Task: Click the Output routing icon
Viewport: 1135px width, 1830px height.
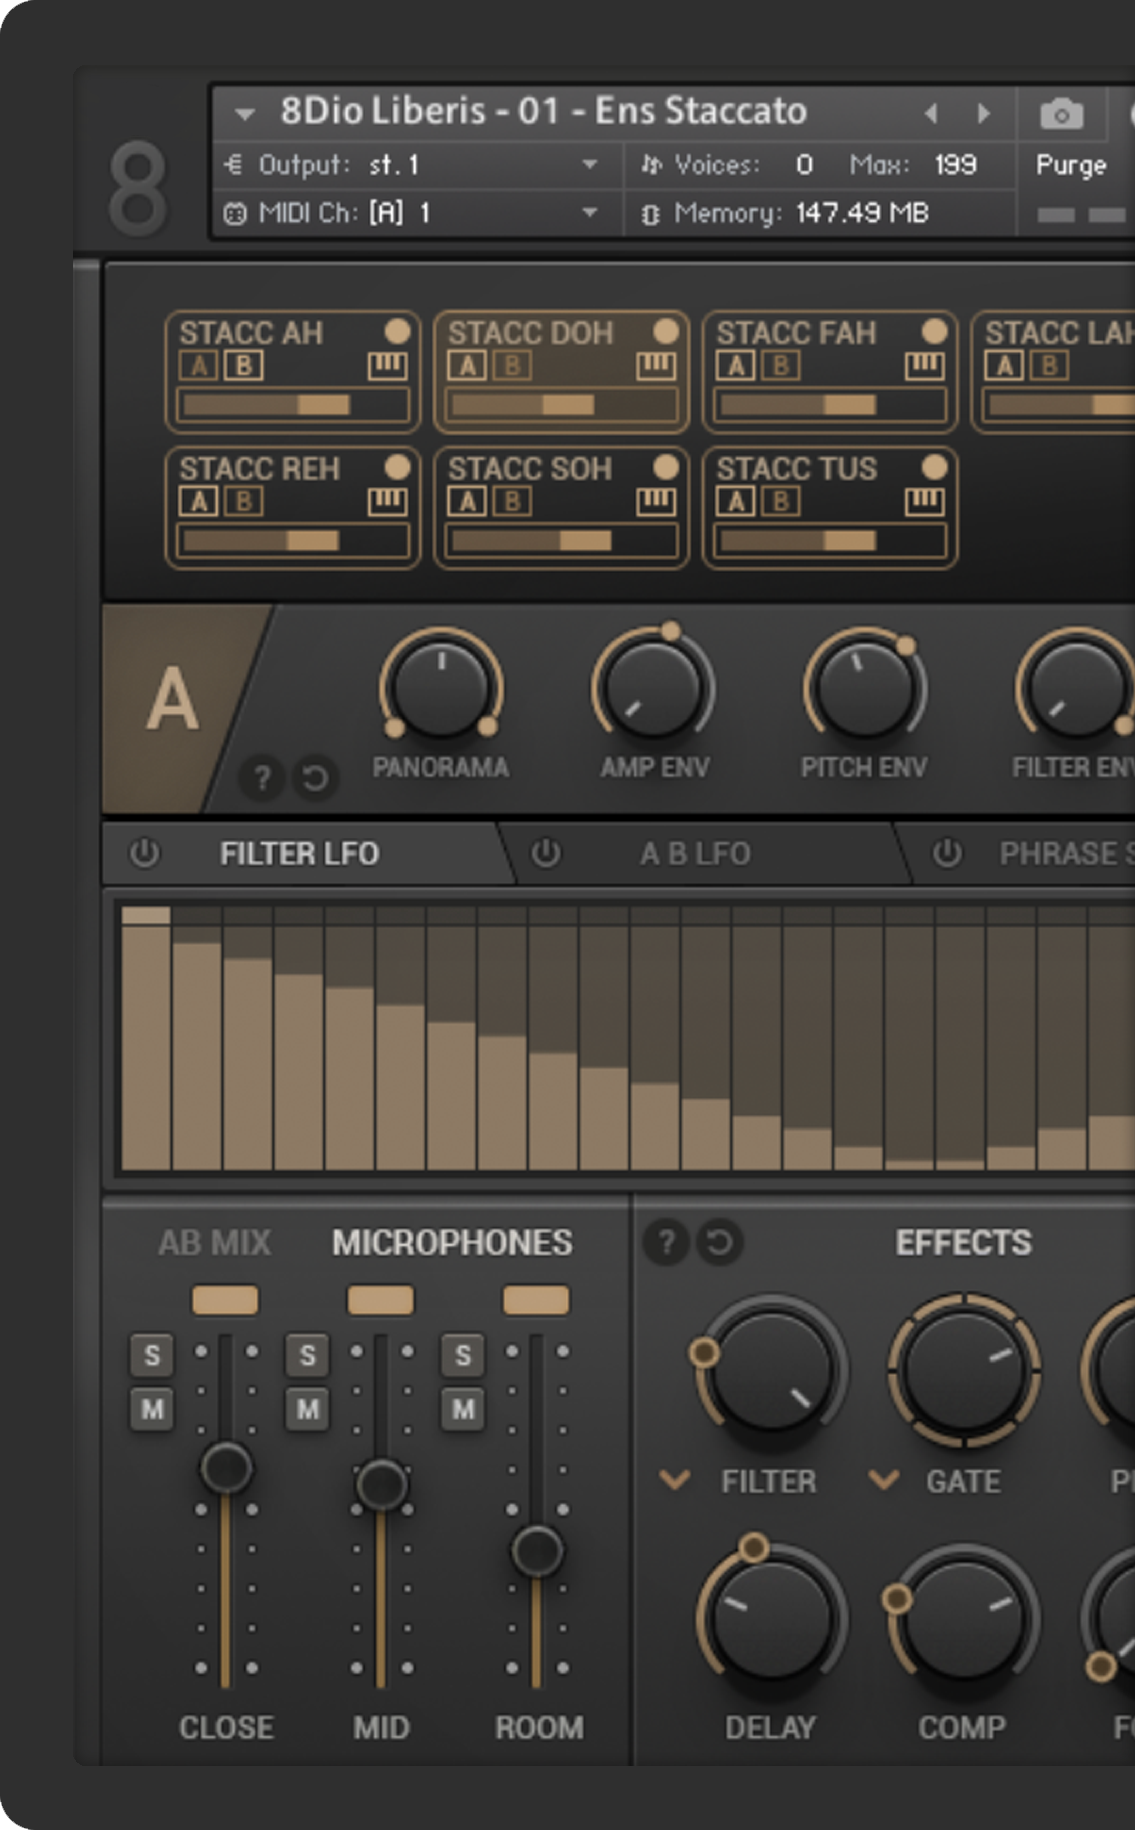Action: 234,164
